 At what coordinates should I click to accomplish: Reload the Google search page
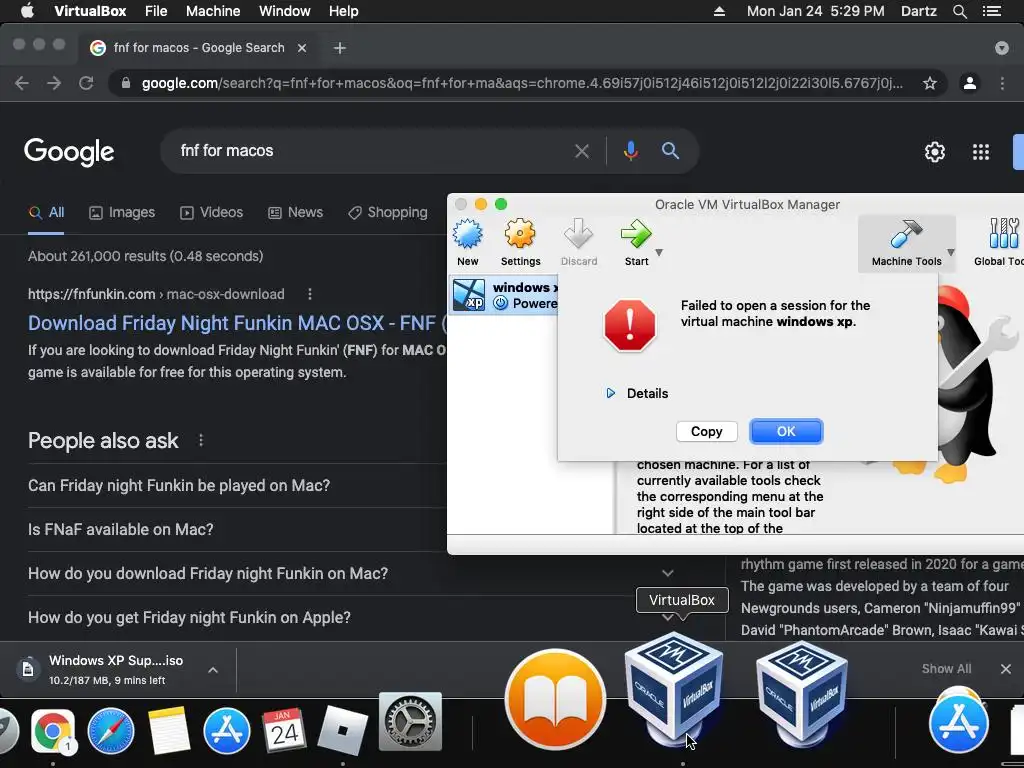[86, 83]
